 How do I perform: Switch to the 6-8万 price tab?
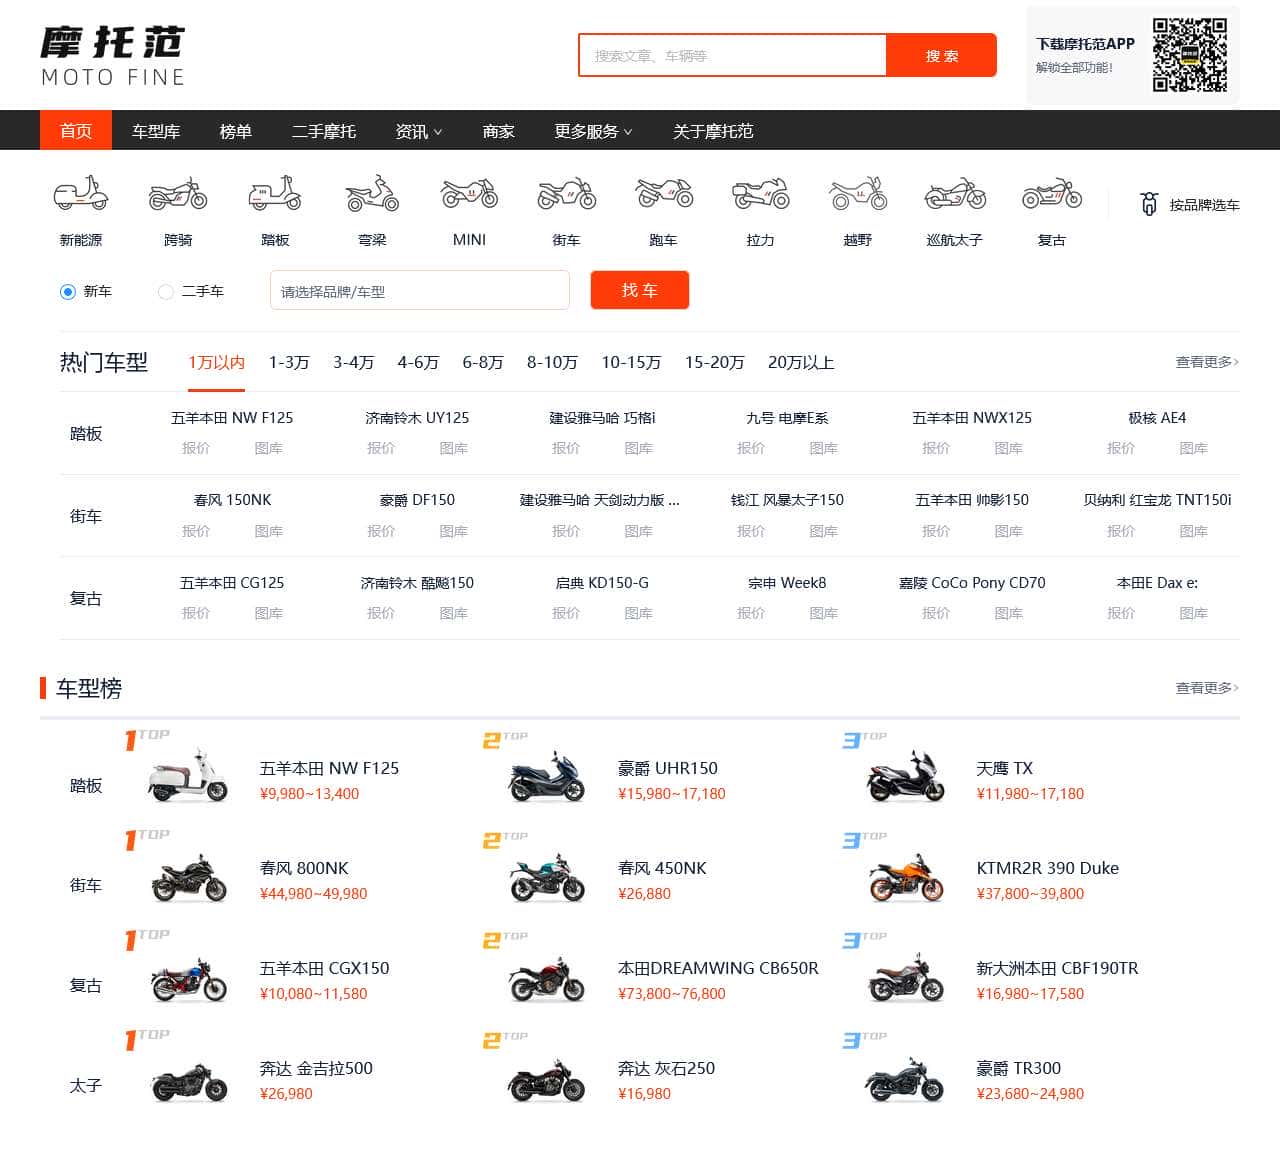[483, 362]
